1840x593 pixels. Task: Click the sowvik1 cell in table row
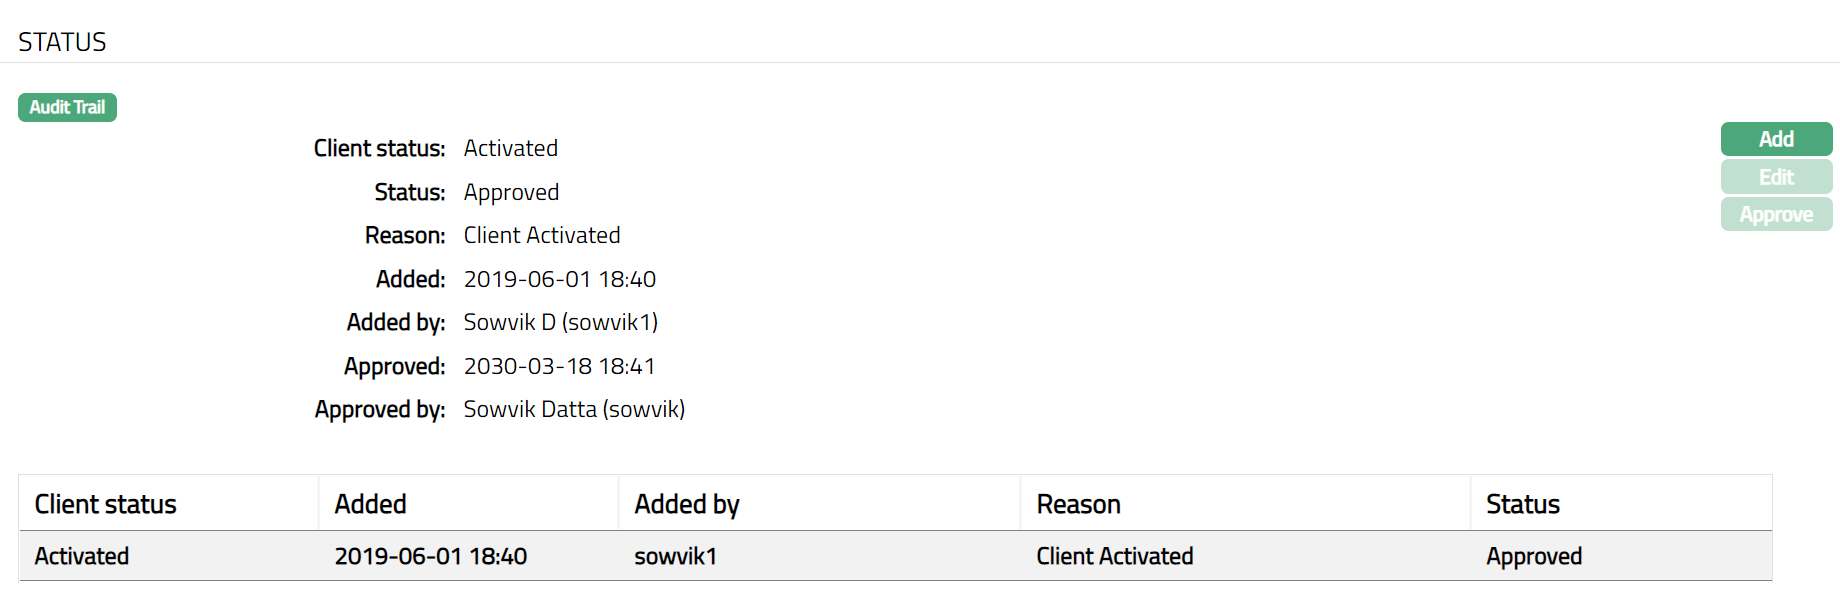point(675,556)
